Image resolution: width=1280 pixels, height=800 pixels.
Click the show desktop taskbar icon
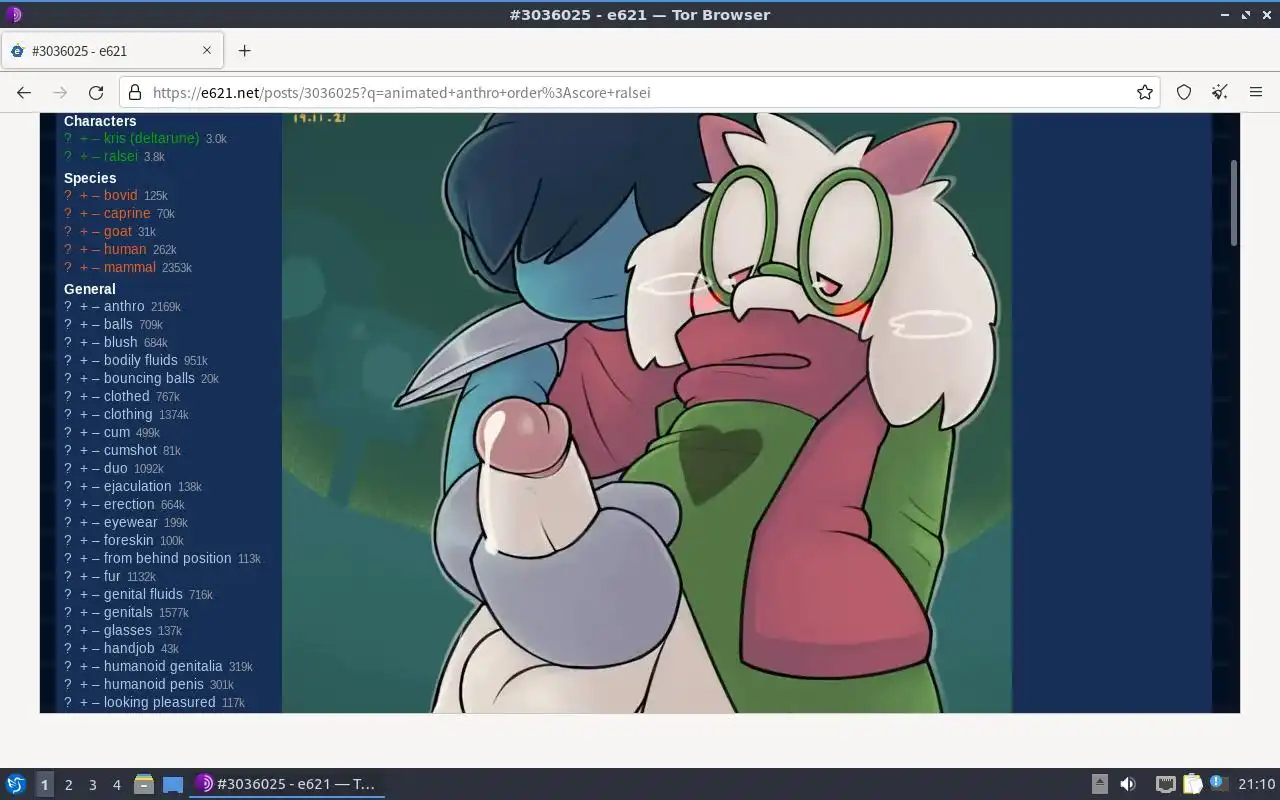coord(173,784)
